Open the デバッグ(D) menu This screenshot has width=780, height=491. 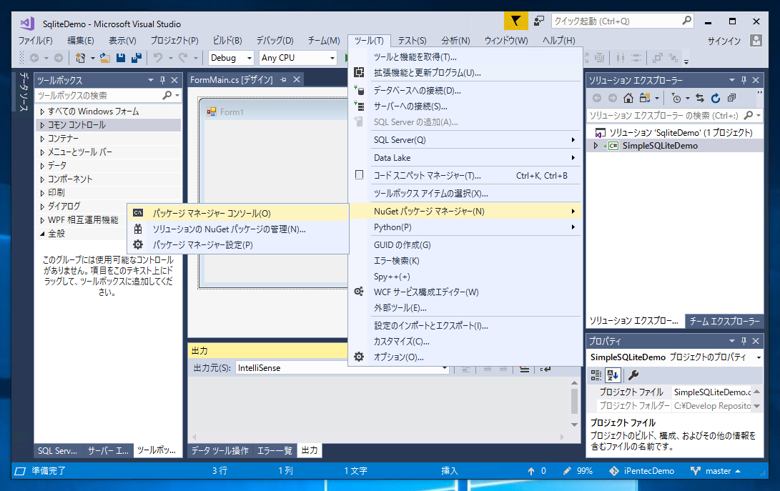275,40
